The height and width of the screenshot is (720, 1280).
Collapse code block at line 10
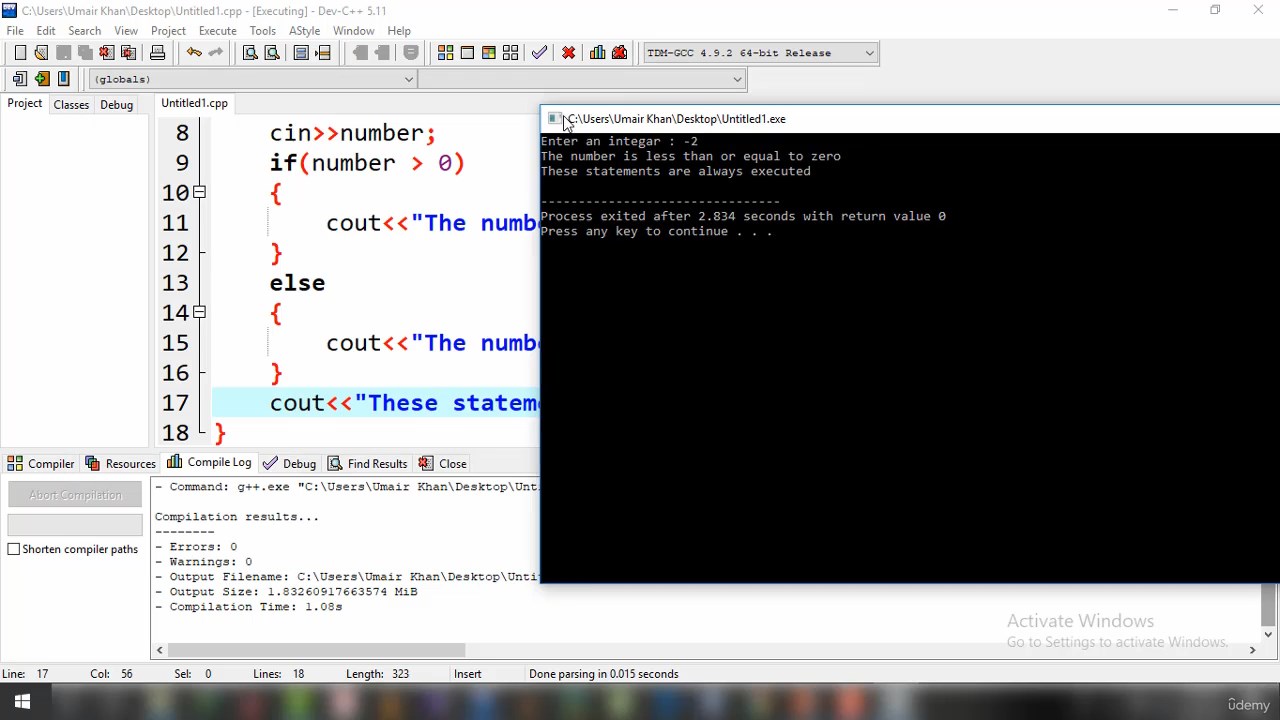click(200, 192)
